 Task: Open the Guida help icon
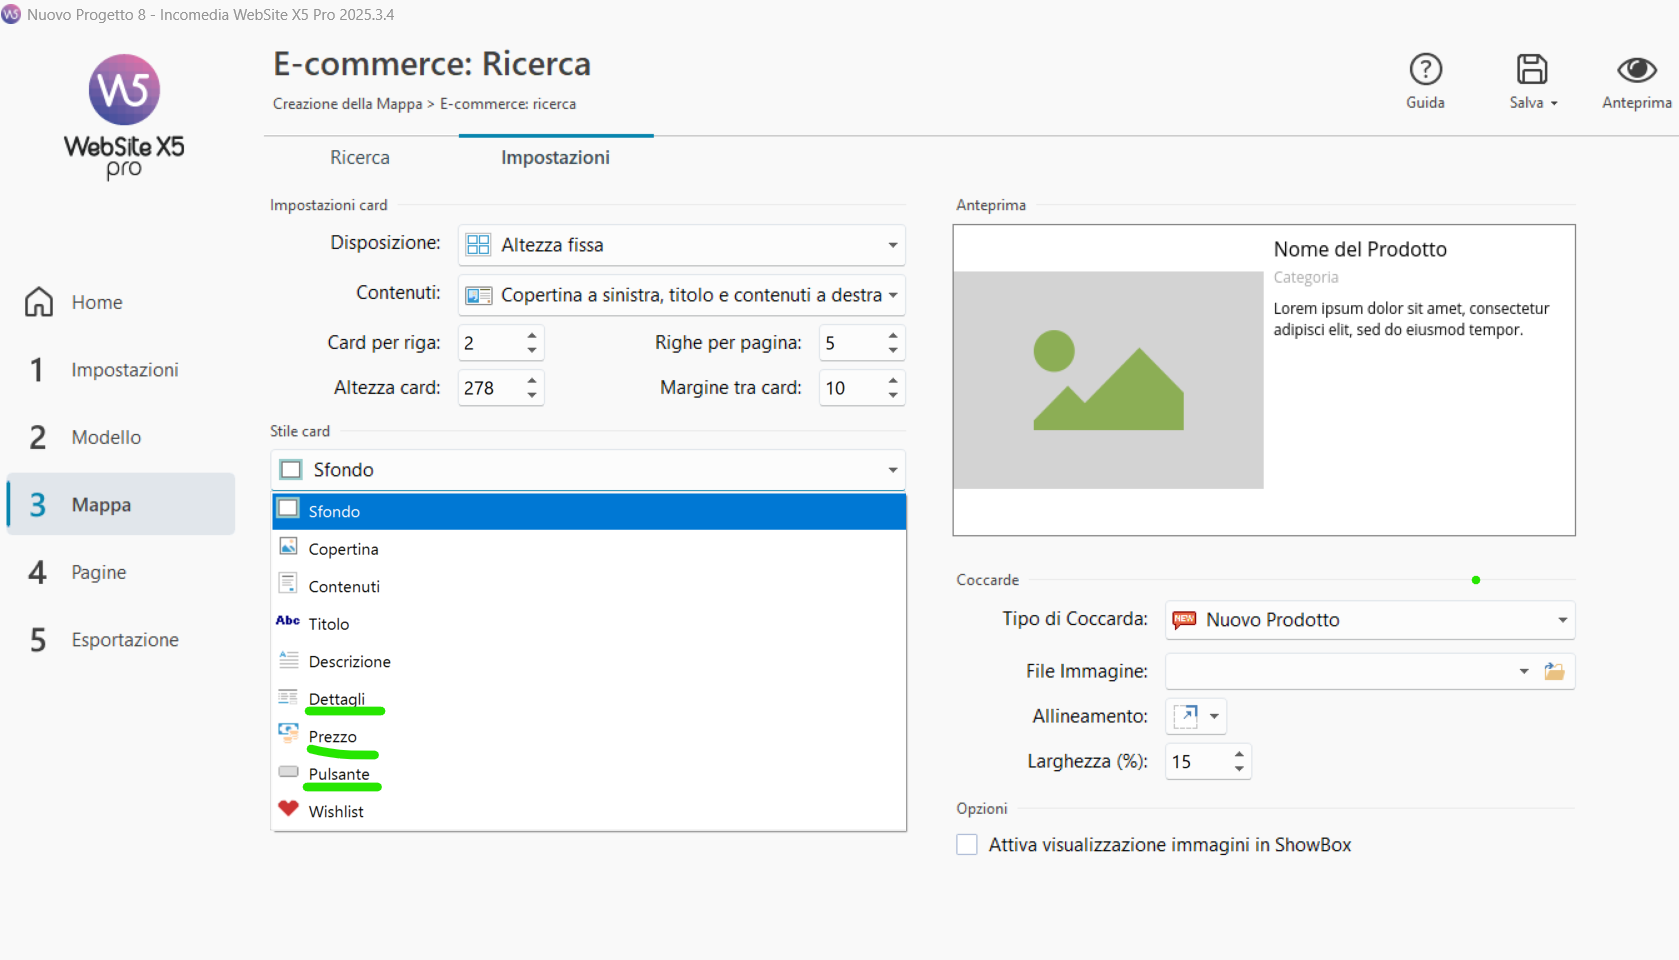click(x=1425, y=70)
